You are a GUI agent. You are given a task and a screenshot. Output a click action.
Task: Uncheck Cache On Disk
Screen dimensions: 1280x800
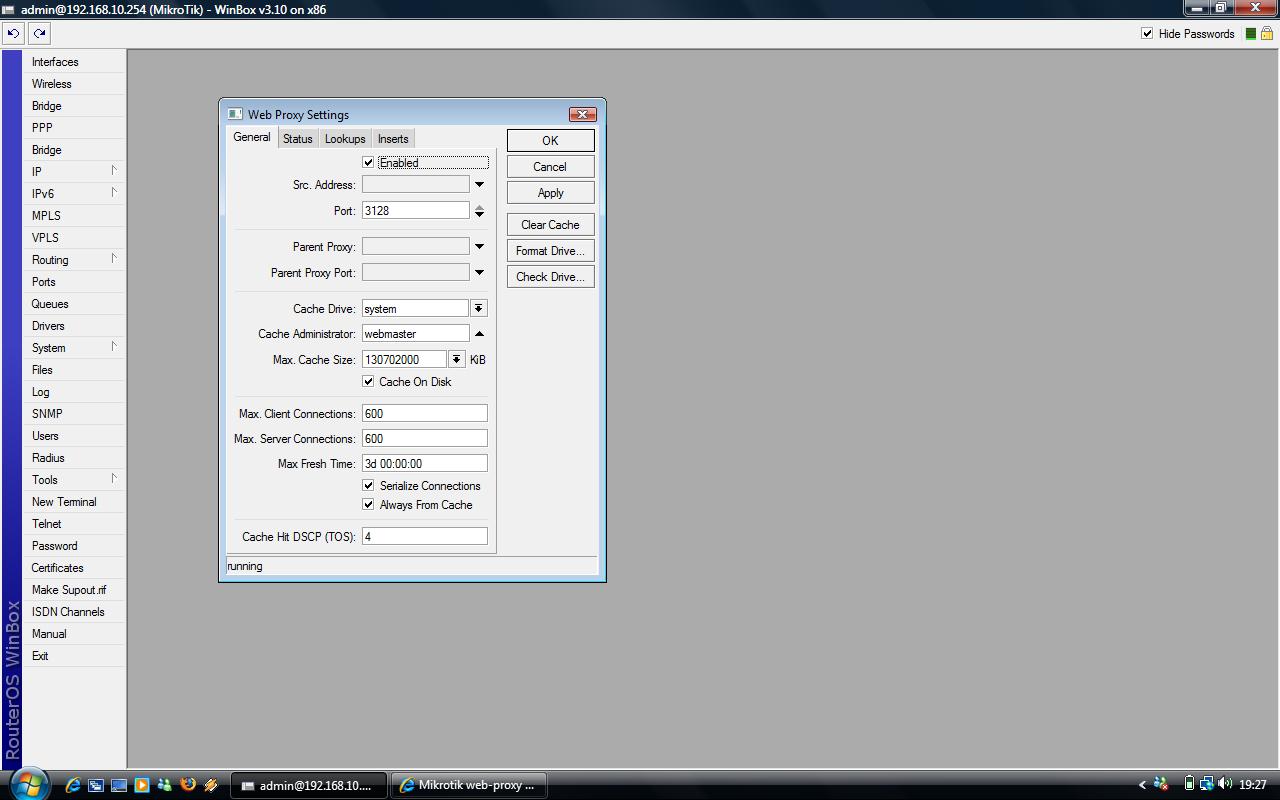368,381
